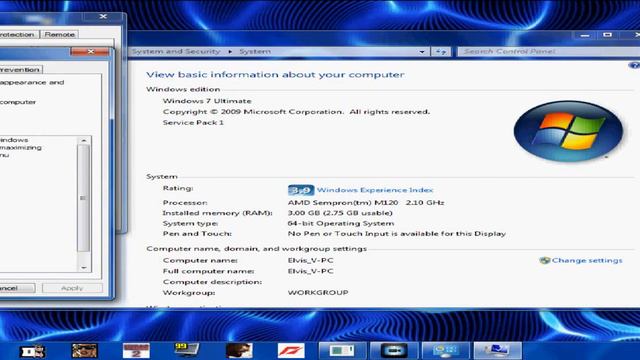Click System and Security in the breadcrumb

[x=176, y=51]
